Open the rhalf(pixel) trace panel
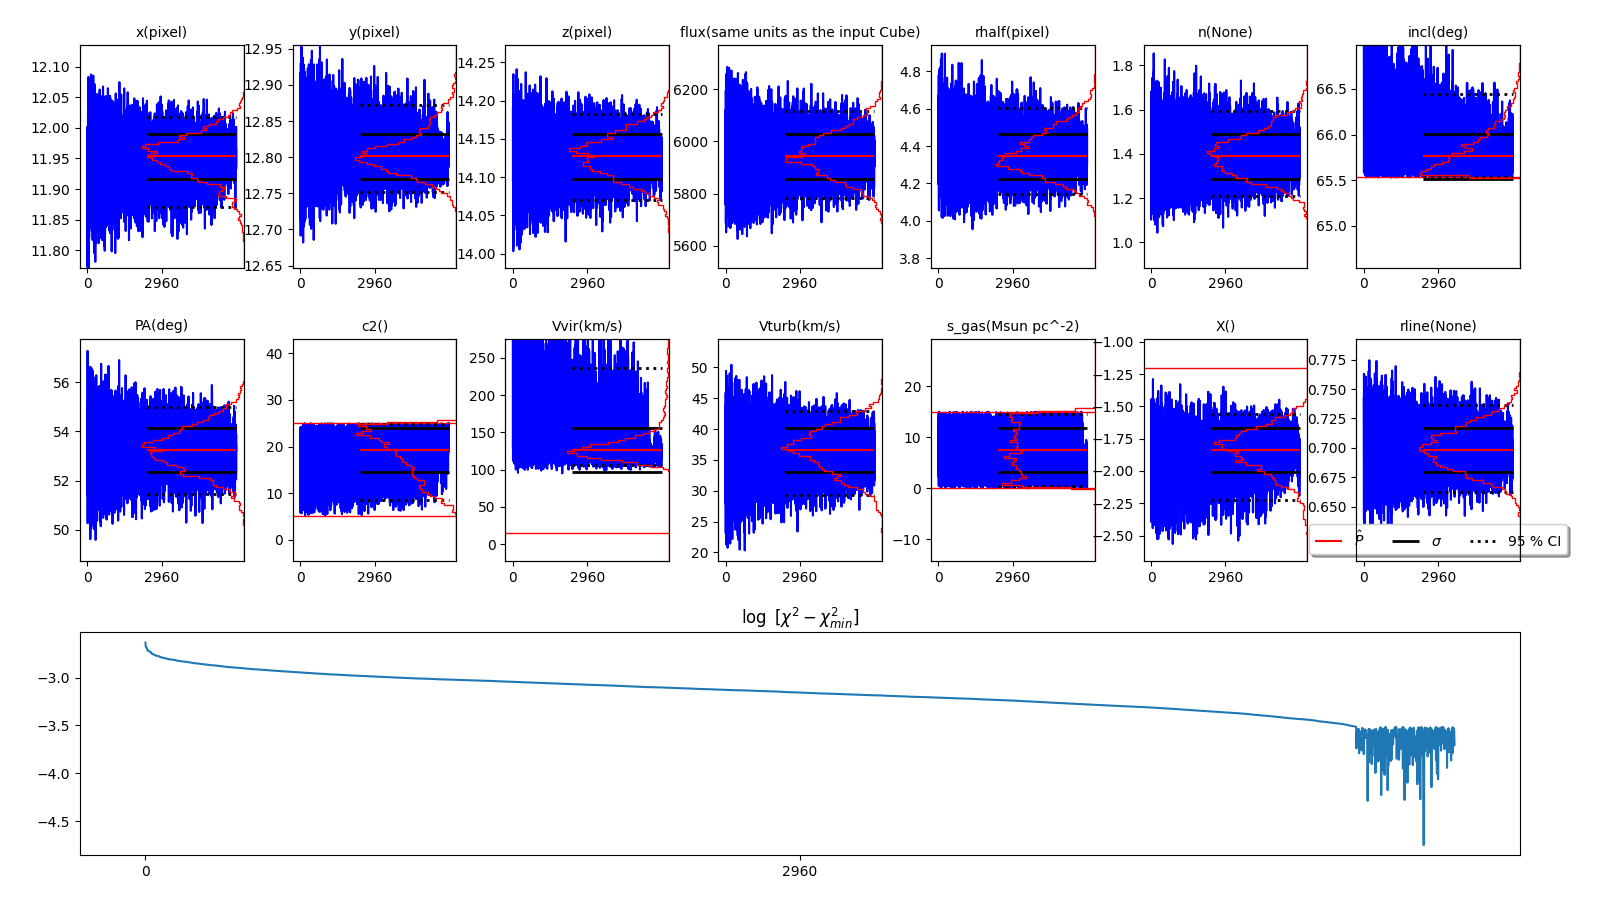Image resolution: width=1600 pixels, height=900 pixels. (x=1012, y=156)
